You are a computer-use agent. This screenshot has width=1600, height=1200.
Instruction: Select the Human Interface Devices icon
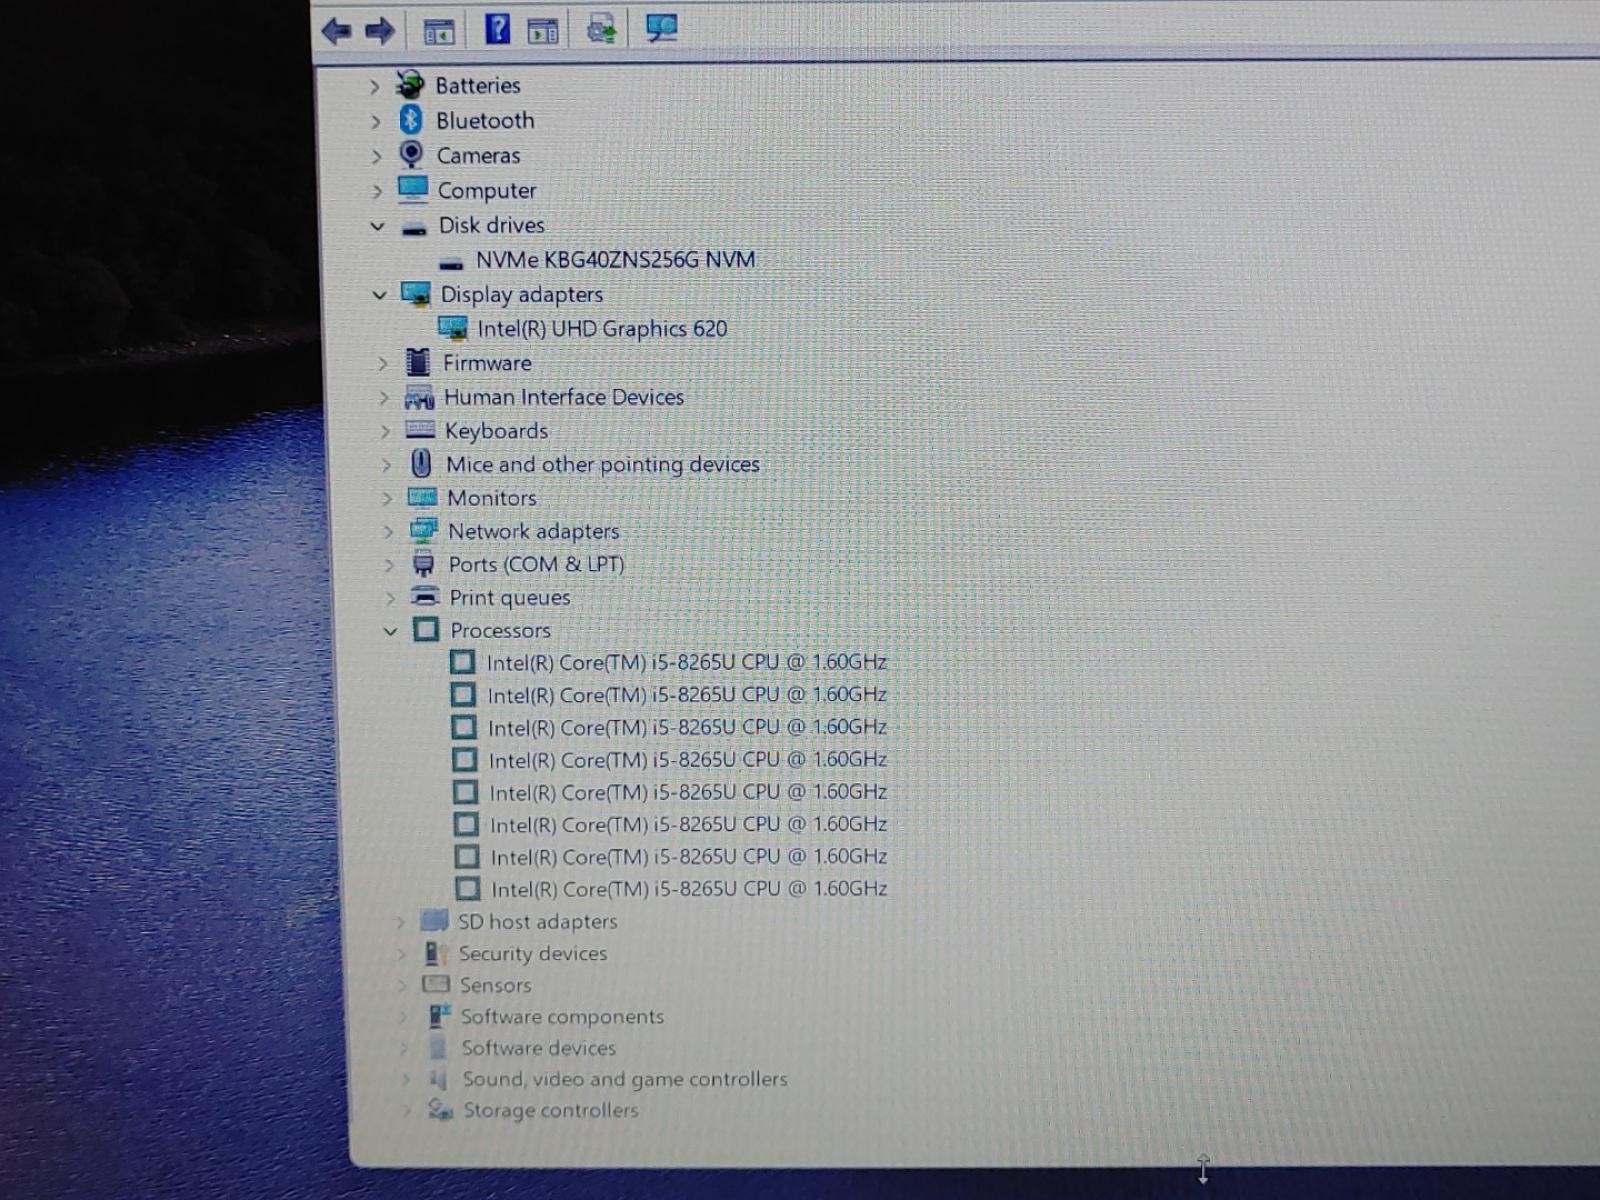coord(419,398)
